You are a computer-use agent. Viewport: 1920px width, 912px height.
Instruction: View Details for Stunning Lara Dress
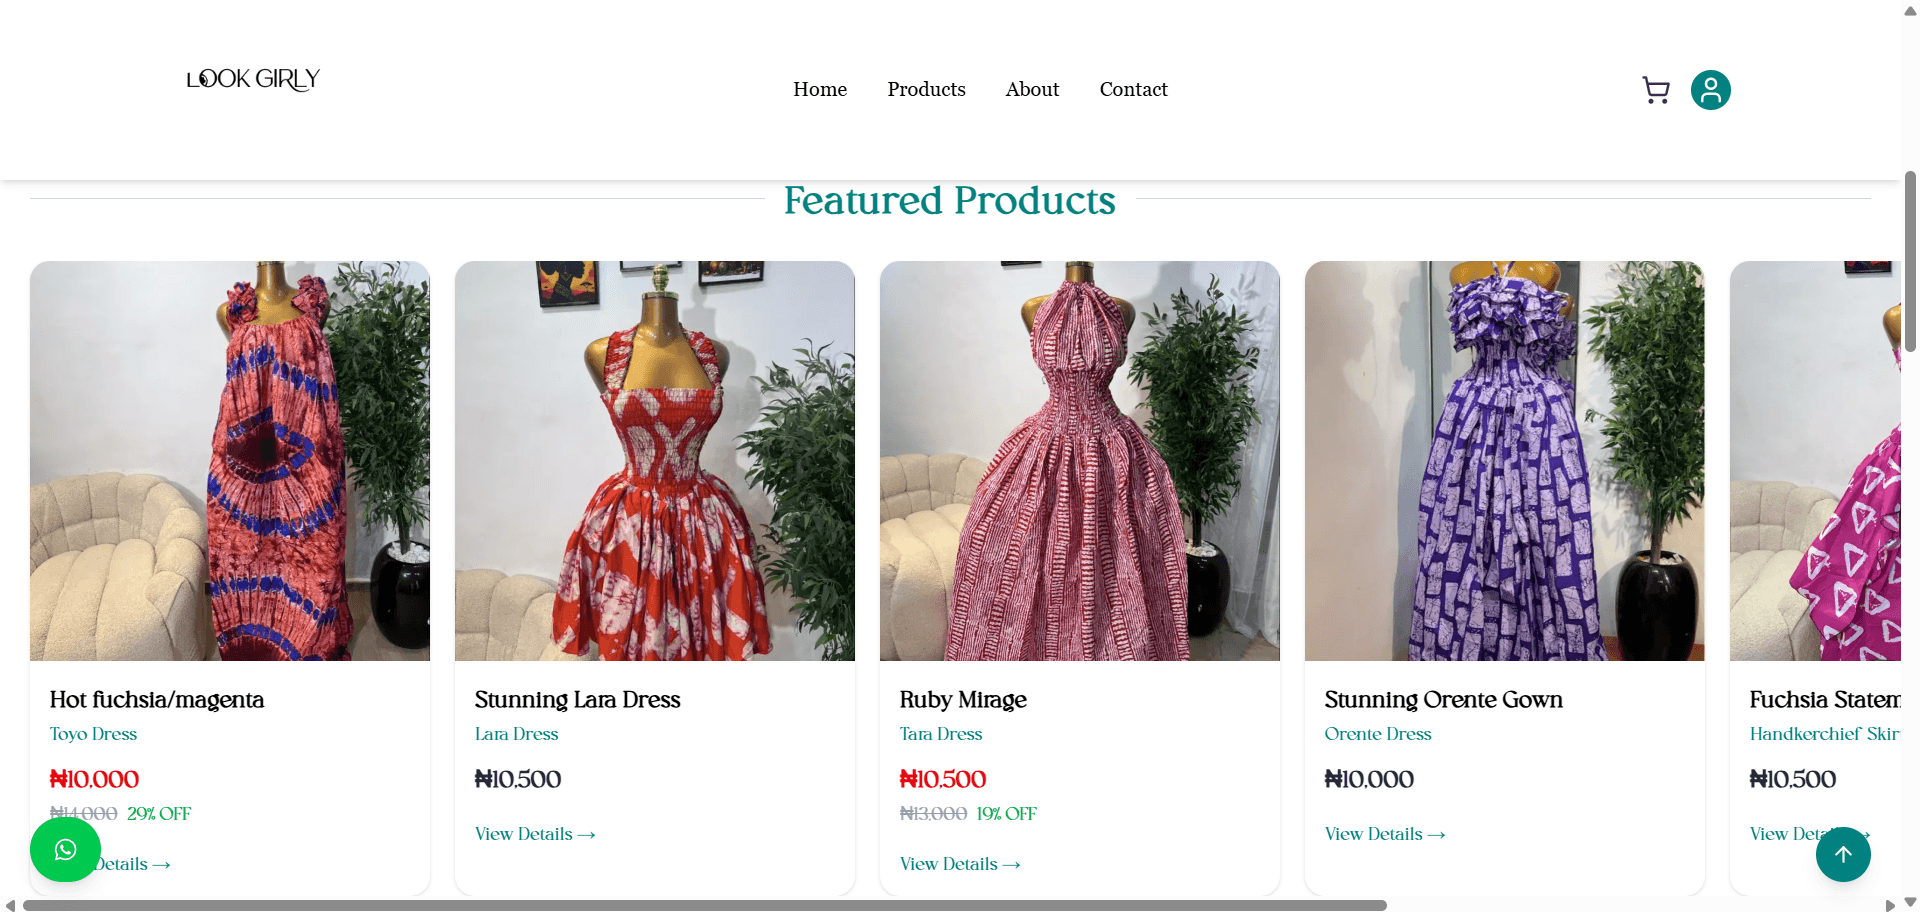pos(535,834)
